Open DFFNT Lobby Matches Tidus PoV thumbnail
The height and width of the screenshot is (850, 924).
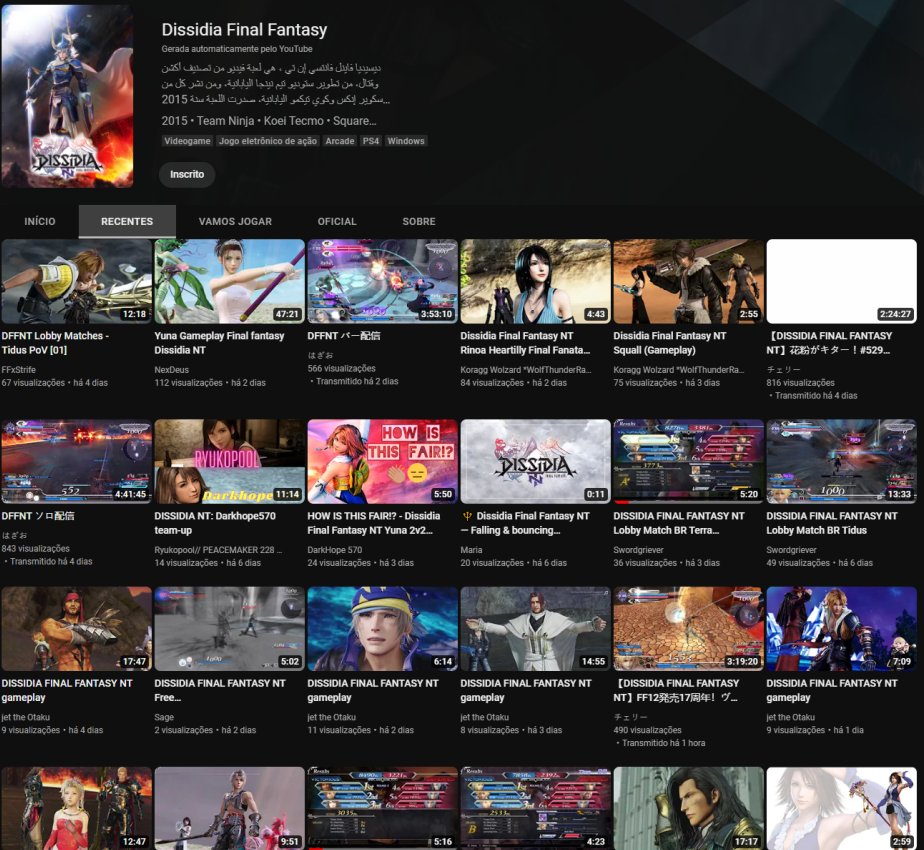77,281
